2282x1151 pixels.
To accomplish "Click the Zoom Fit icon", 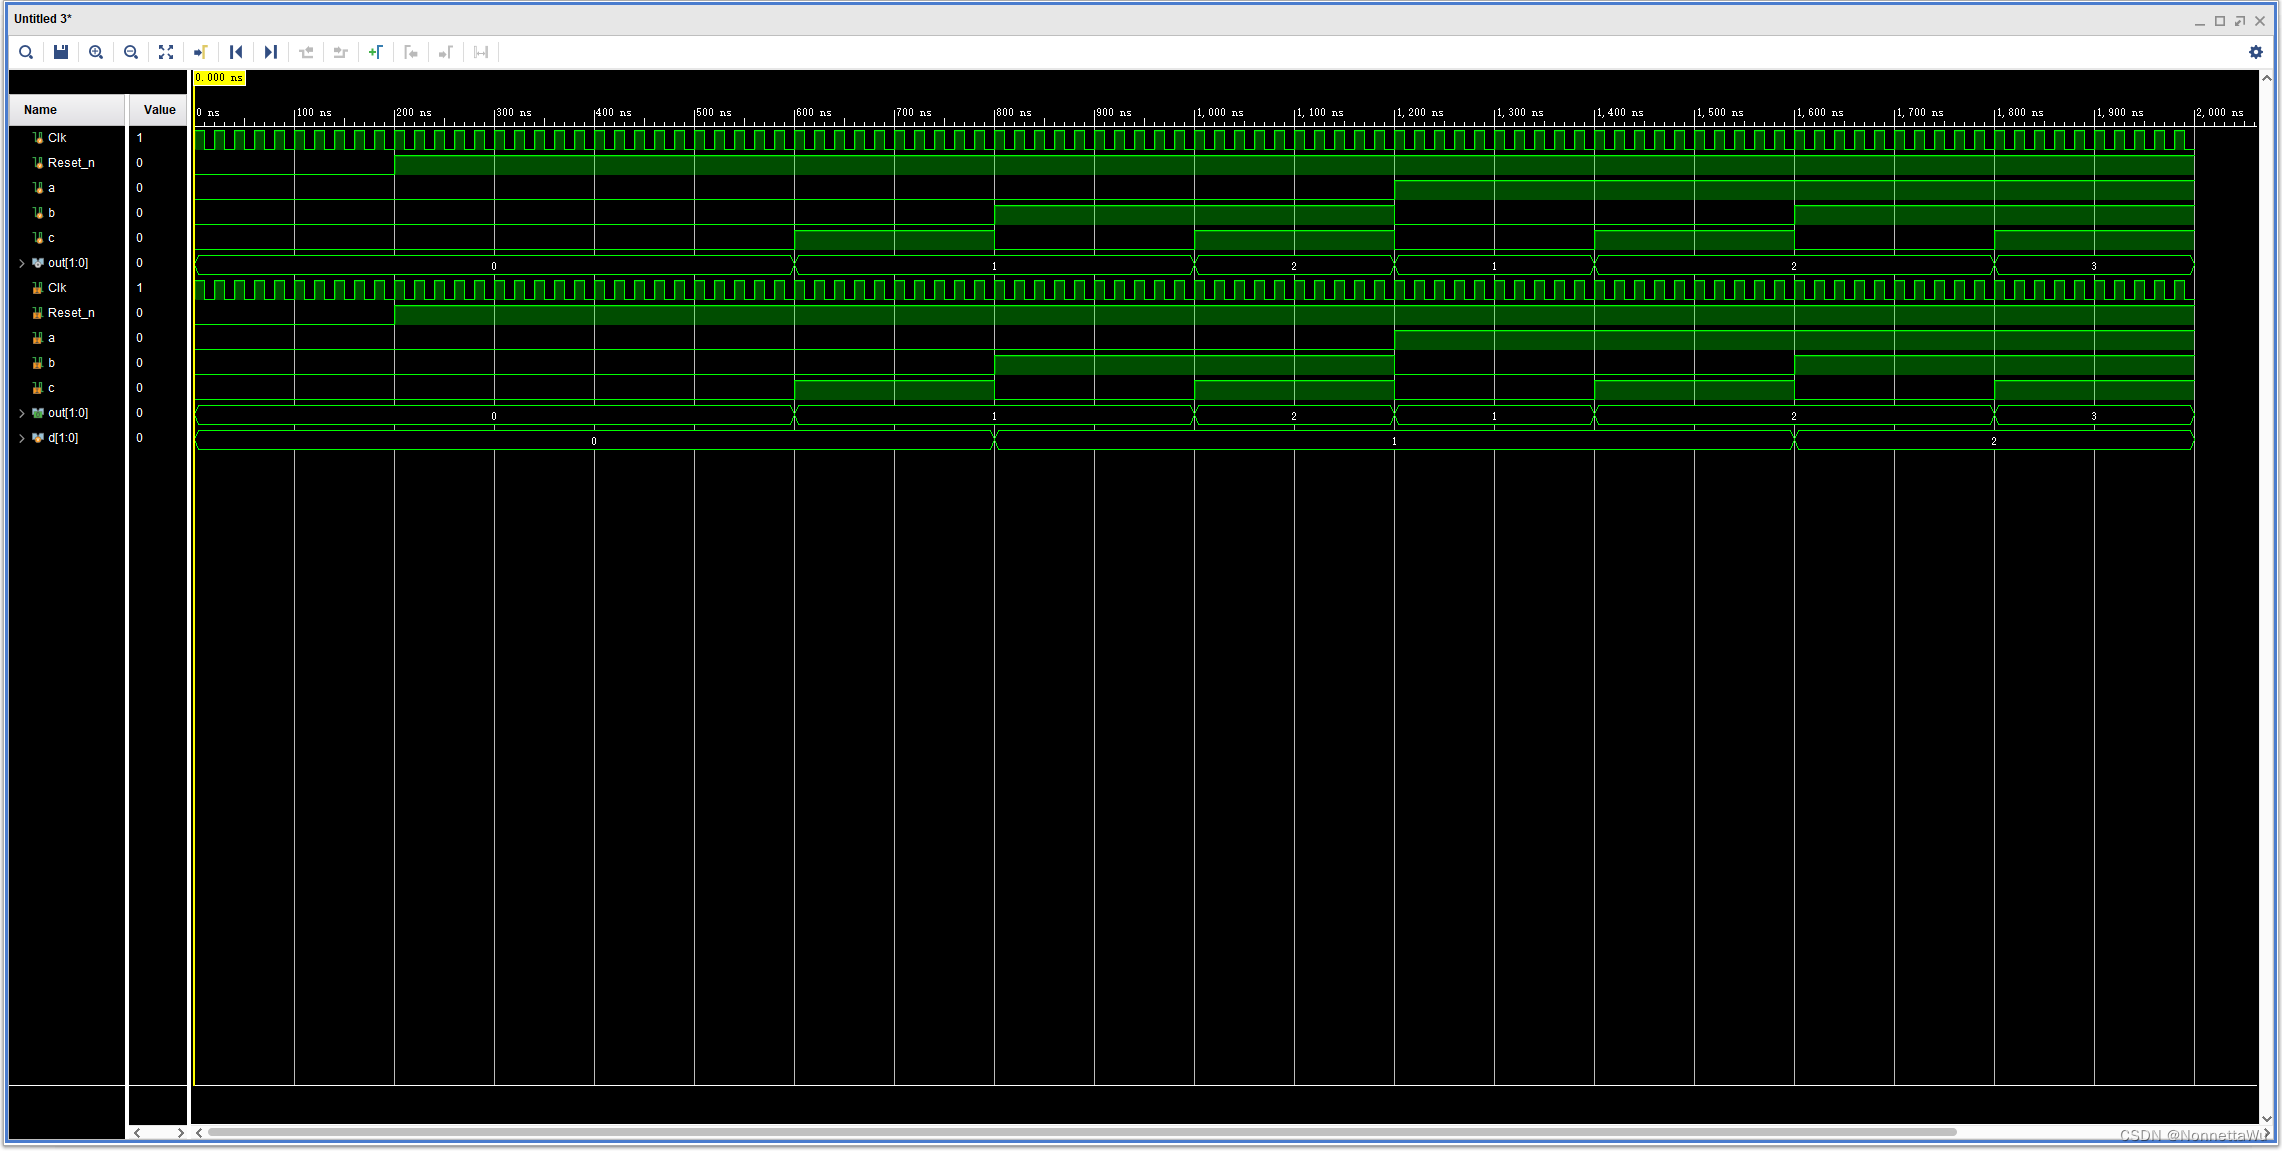I will 166,52.
